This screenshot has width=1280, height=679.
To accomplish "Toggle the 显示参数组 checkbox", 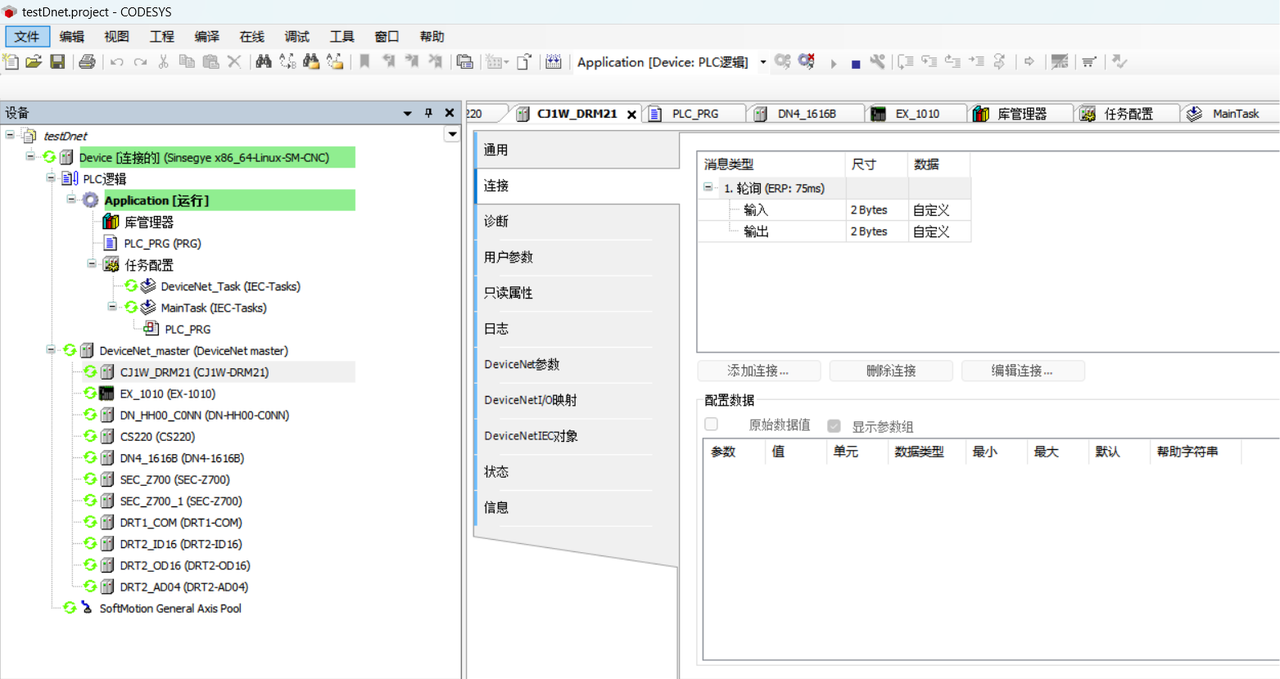I will click(834, 426).
